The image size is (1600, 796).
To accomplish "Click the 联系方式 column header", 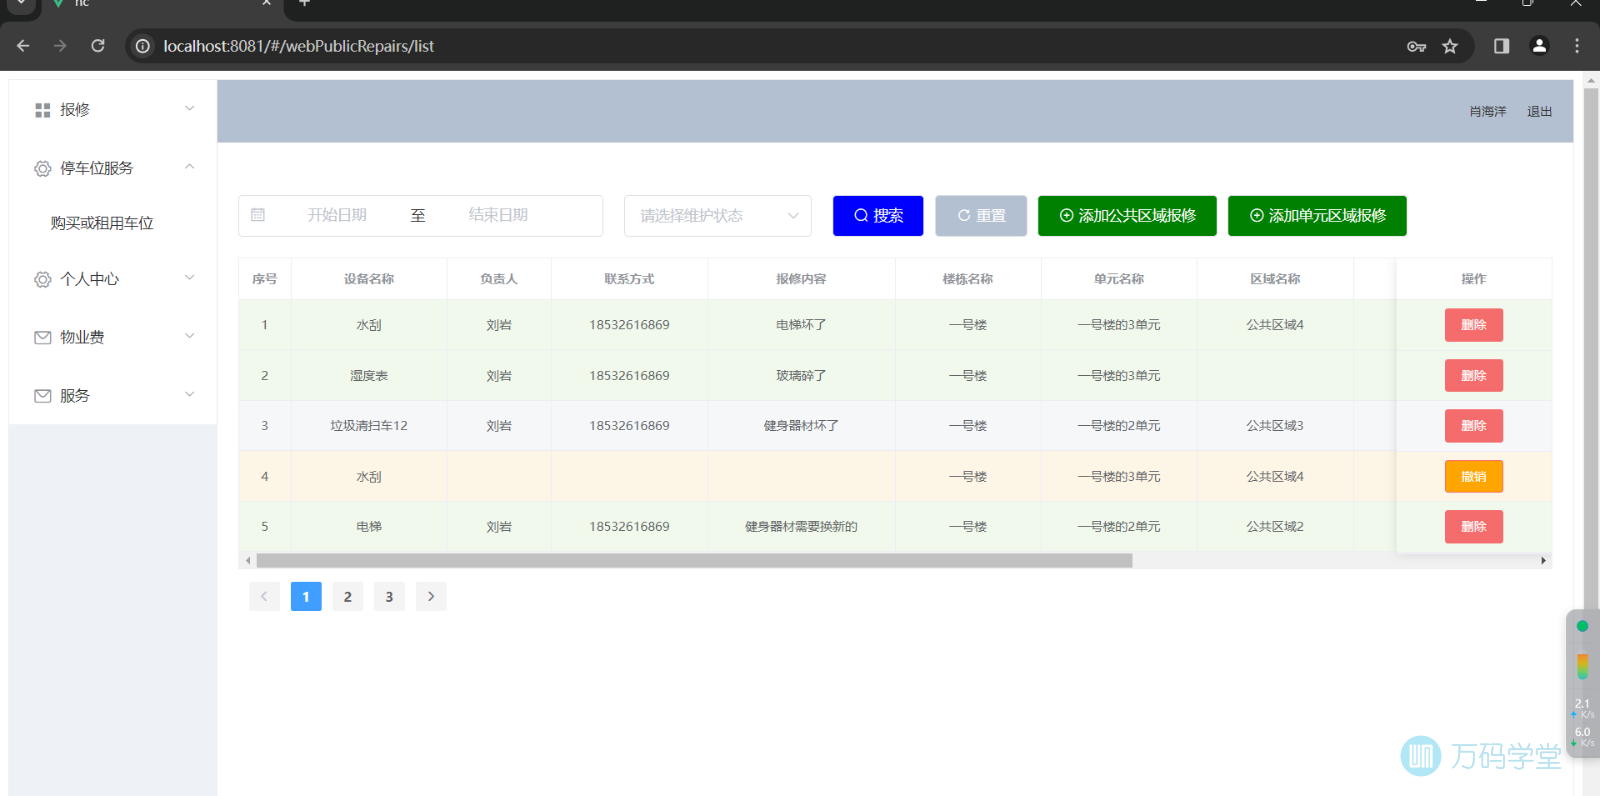I will (629, 279).
